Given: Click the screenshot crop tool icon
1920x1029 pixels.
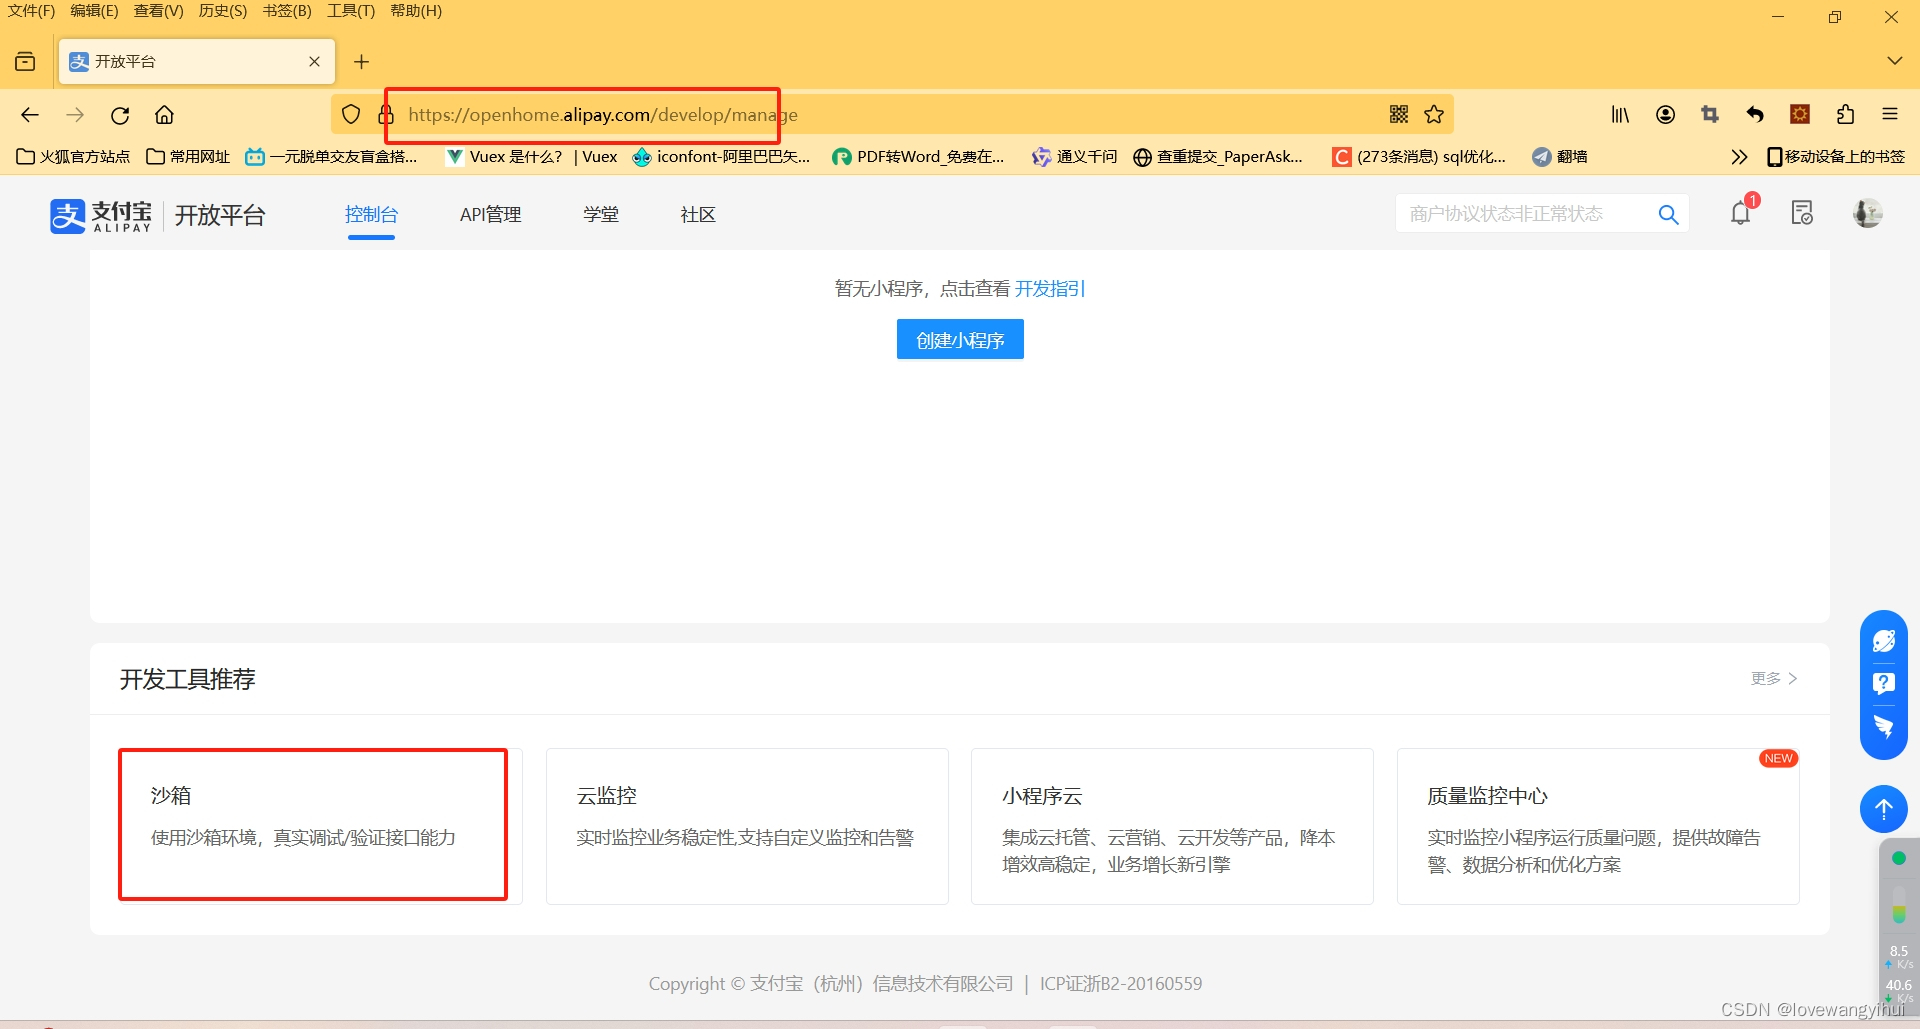Looking at the screenshot, I should click(1710, 115).
